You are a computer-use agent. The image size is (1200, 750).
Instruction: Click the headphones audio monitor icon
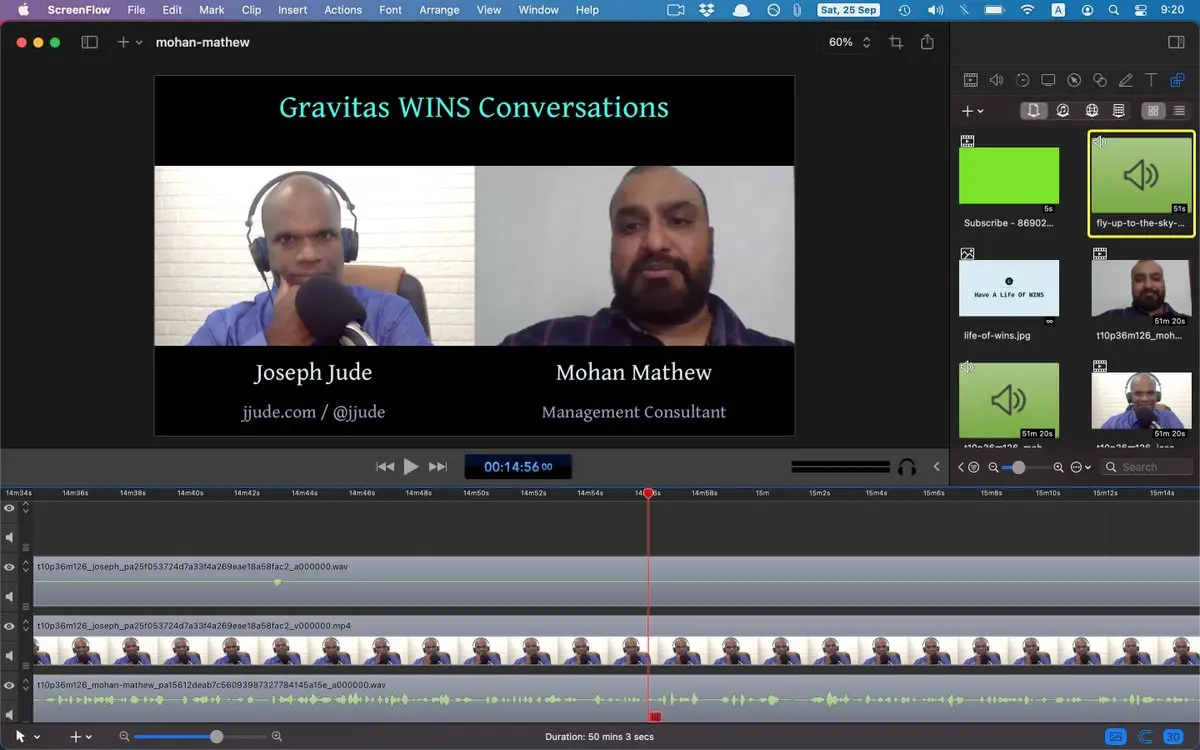[907, 466]
